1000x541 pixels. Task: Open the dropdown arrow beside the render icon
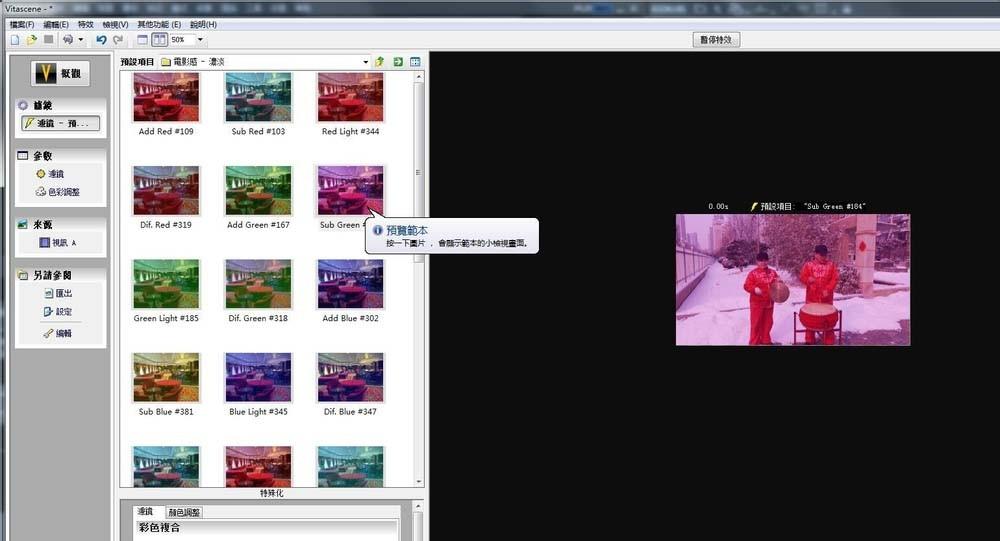click(81, 40)
